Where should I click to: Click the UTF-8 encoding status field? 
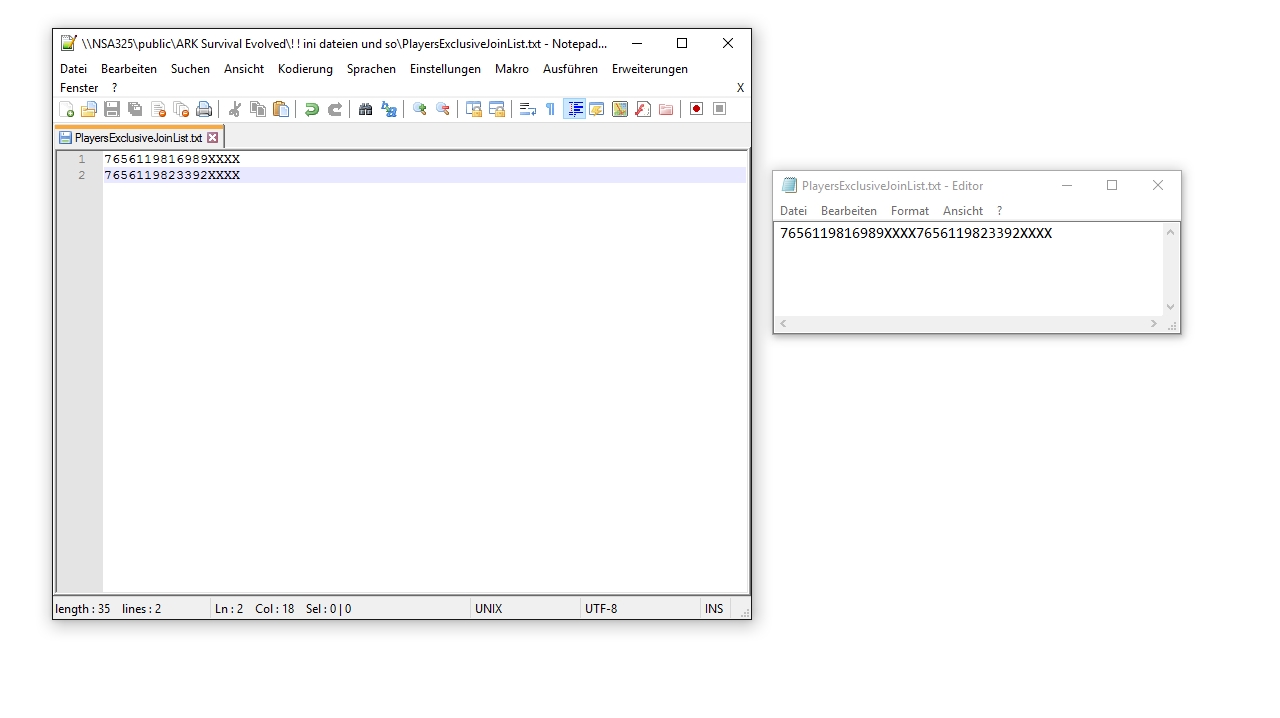click(x=640, y=608)
